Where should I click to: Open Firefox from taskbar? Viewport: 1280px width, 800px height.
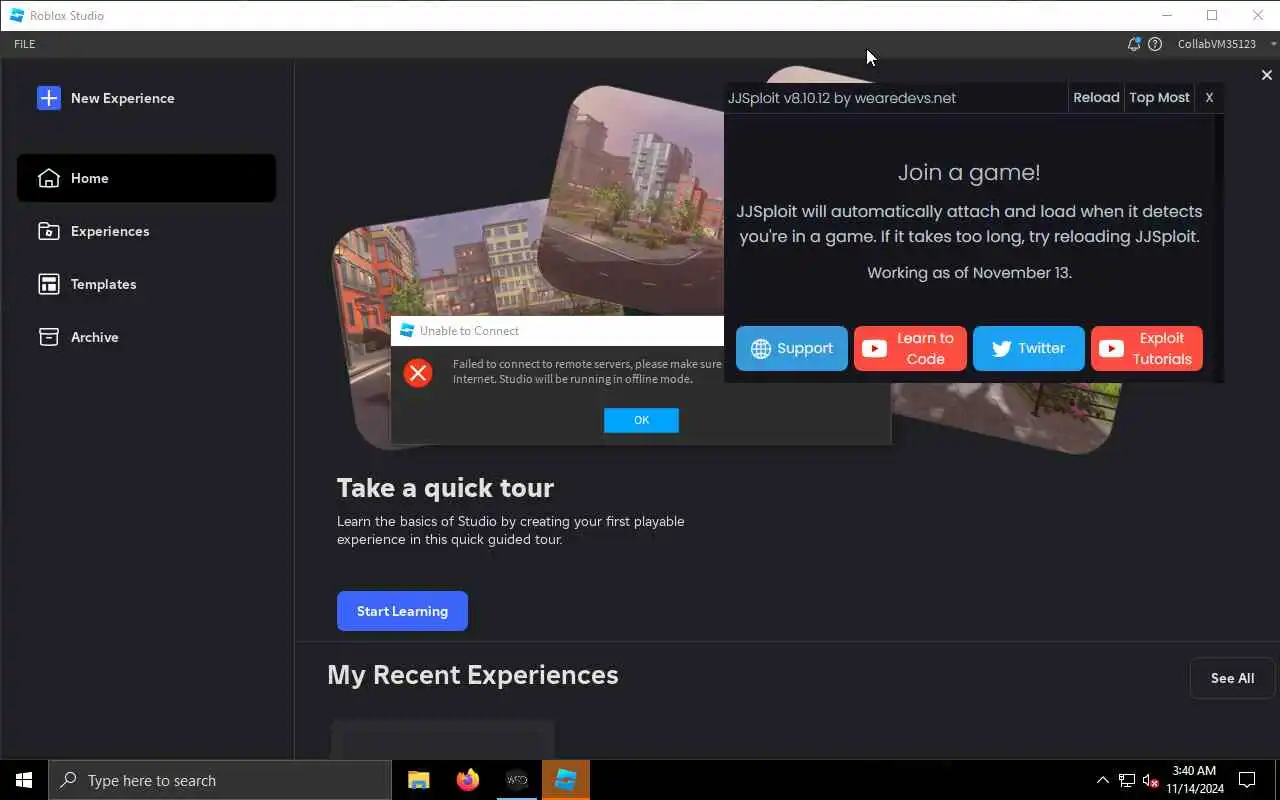pyautogui.click(x=467, y=780)
